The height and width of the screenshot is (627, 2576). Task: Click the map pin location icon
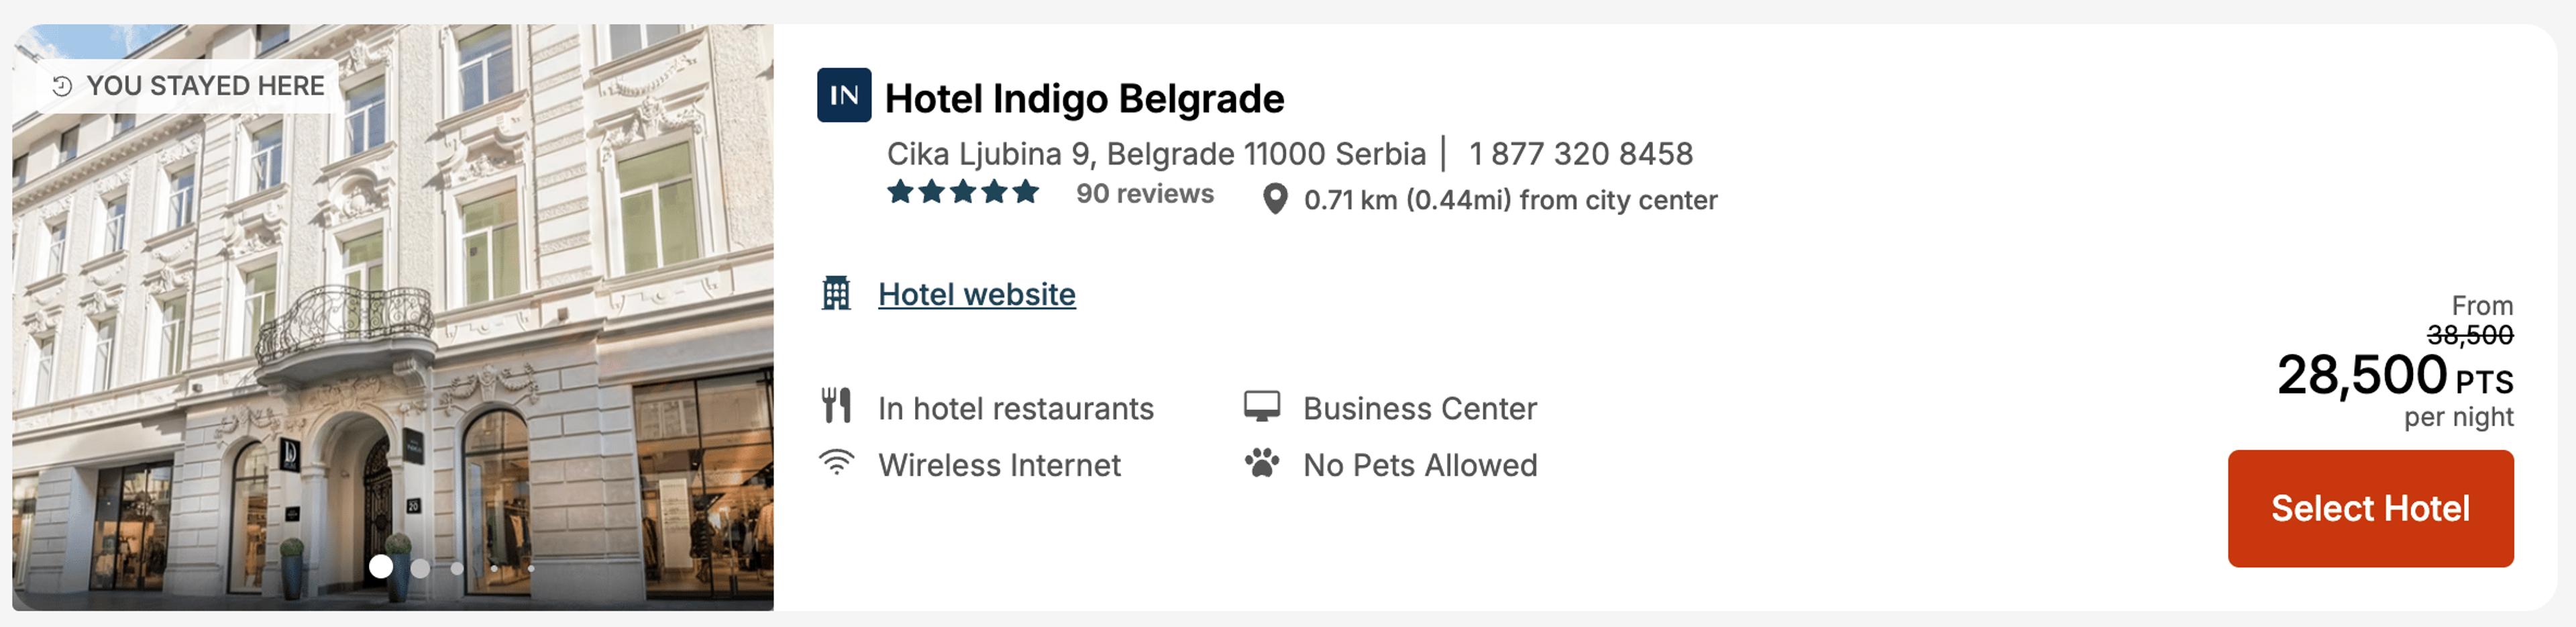[1274, 199]
